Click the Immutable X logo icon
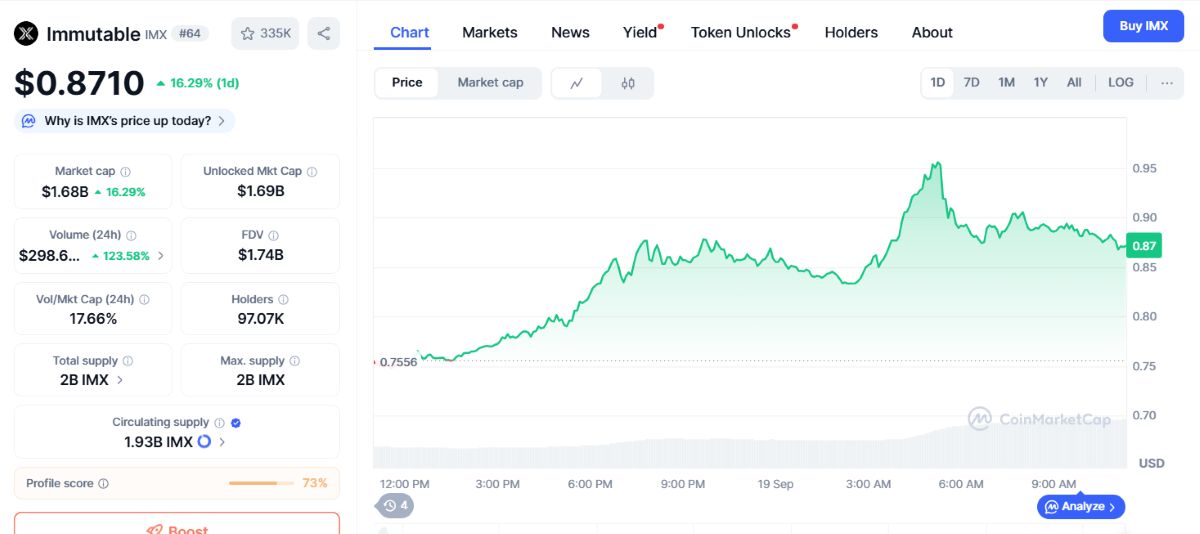This screenshot has width=1200, height=534. [26, 34]
